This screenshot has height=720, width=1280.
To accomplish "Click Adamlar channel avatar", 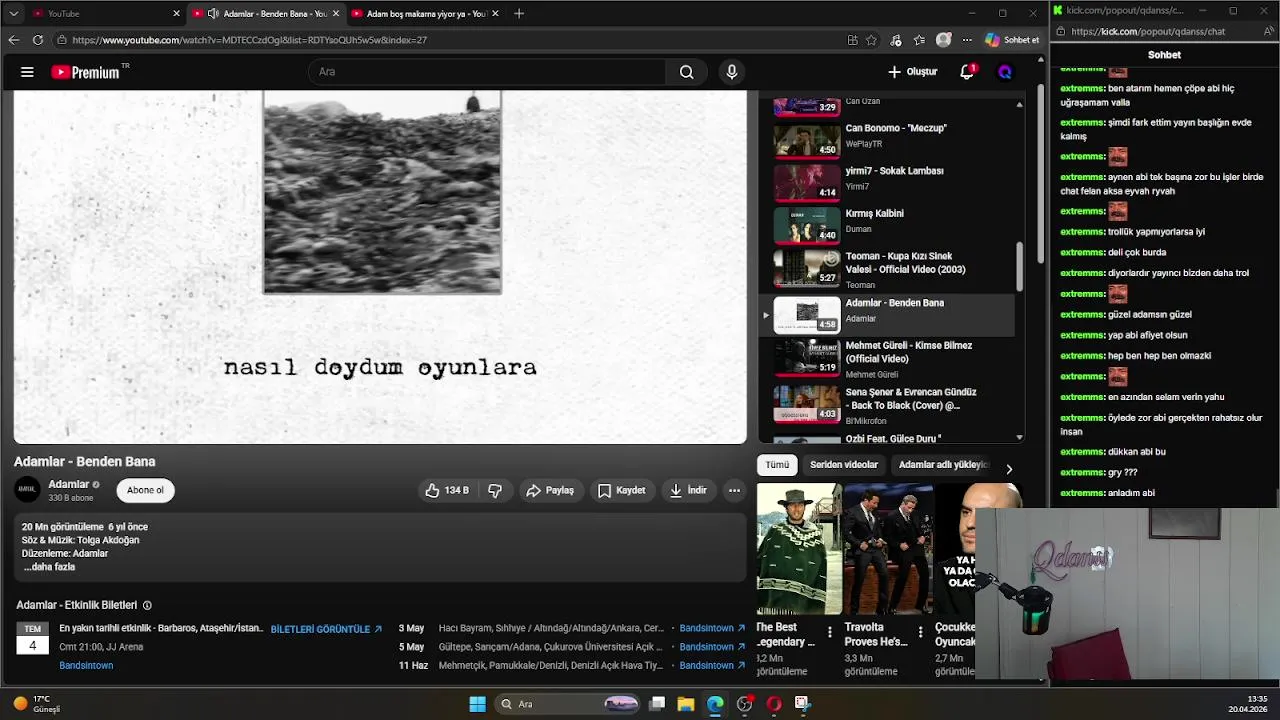I will tap(27, 490).
